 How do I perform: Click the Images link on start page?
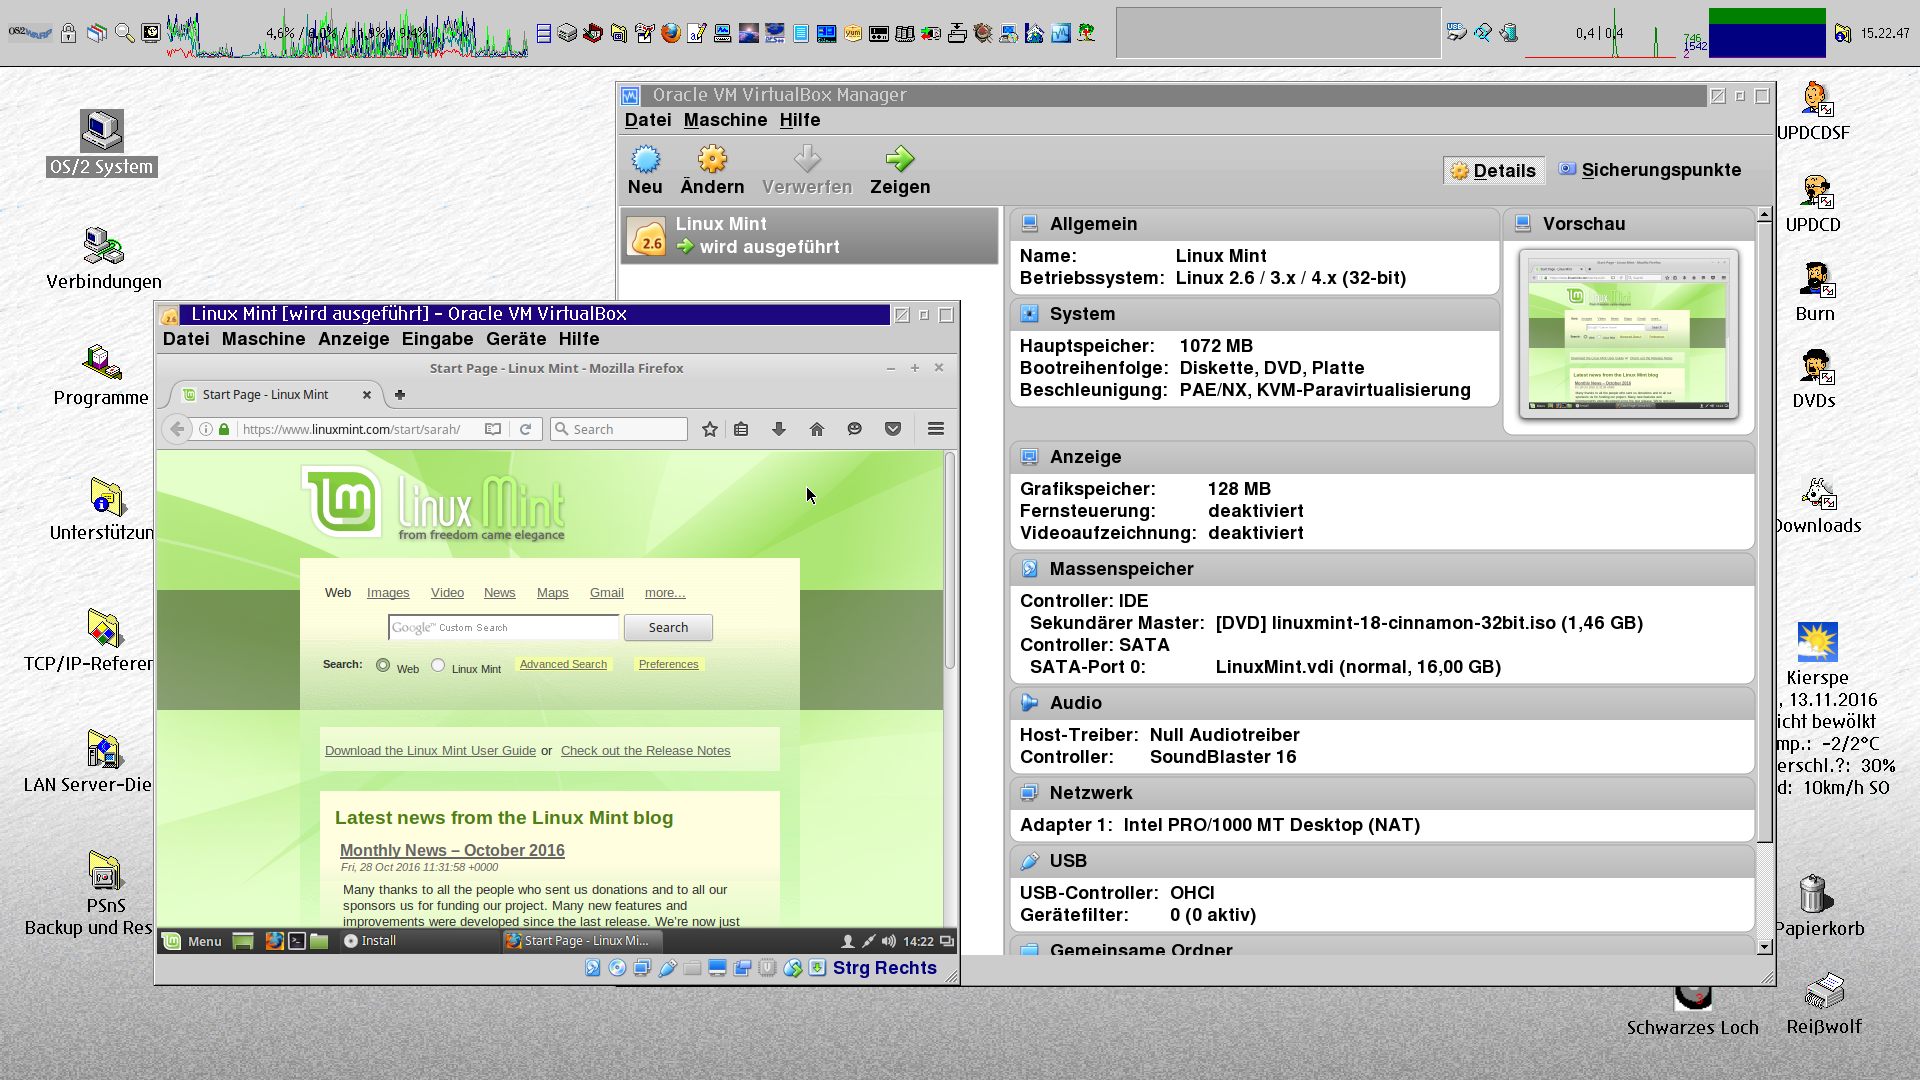tap(388, 593)
